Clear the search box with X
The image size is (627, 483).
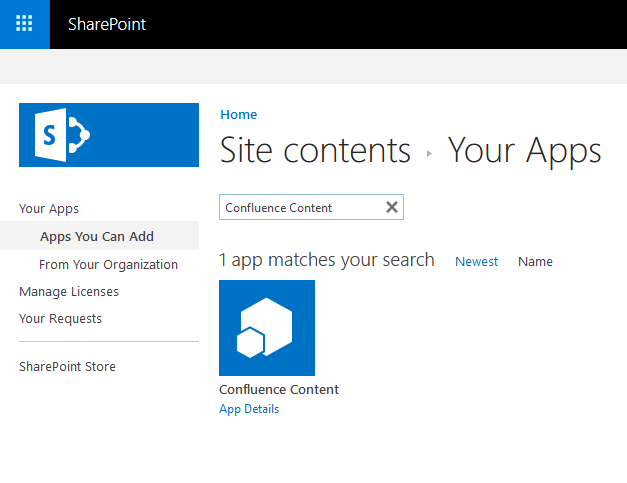392,207
